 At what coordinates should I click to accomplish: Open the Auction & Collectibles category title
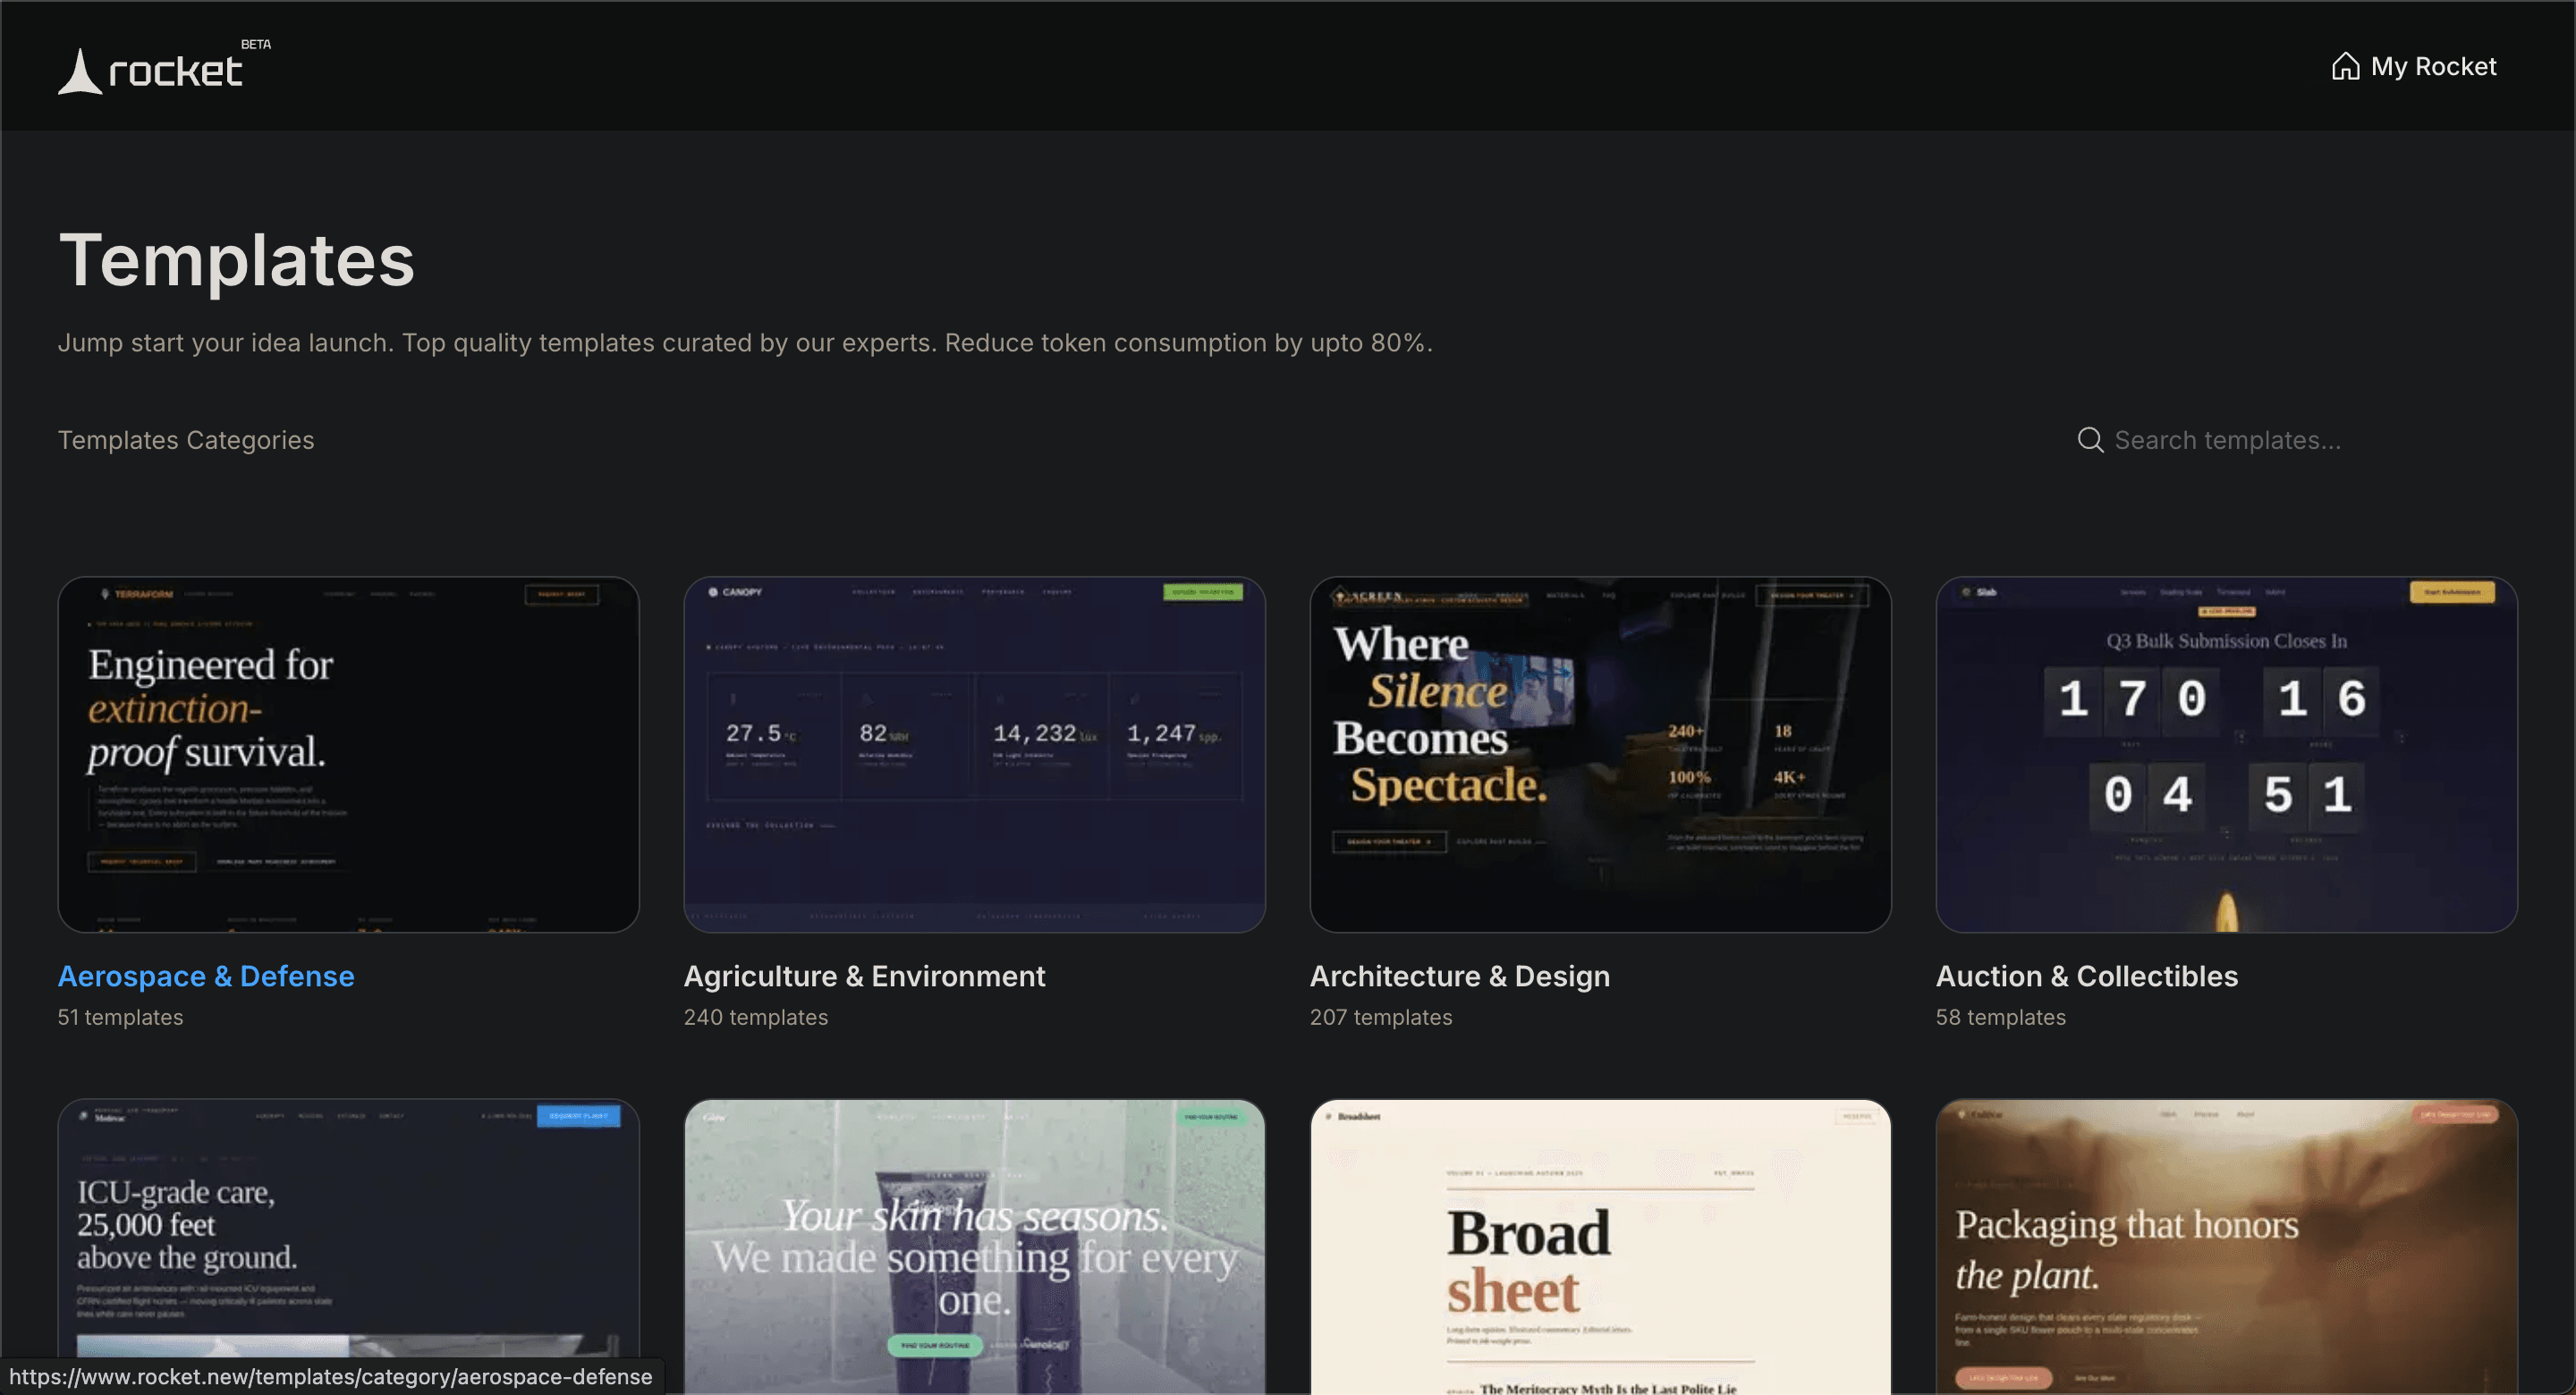click(x=2086, y=976)
